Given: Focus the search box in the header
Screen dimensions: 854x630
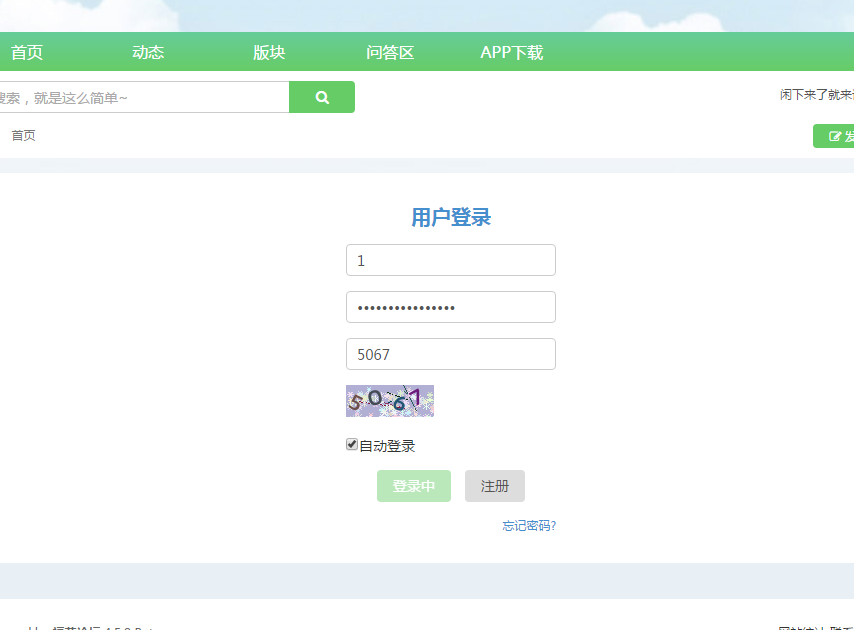Looking at the screenshot, I should [140, 98].
